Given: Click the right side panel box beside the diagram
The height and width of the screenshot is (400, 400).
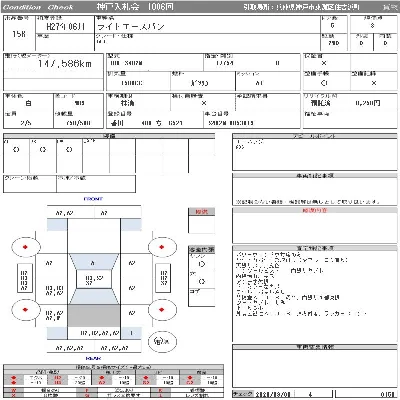Looking at the screenshot, I should click(x=164, y=278).
